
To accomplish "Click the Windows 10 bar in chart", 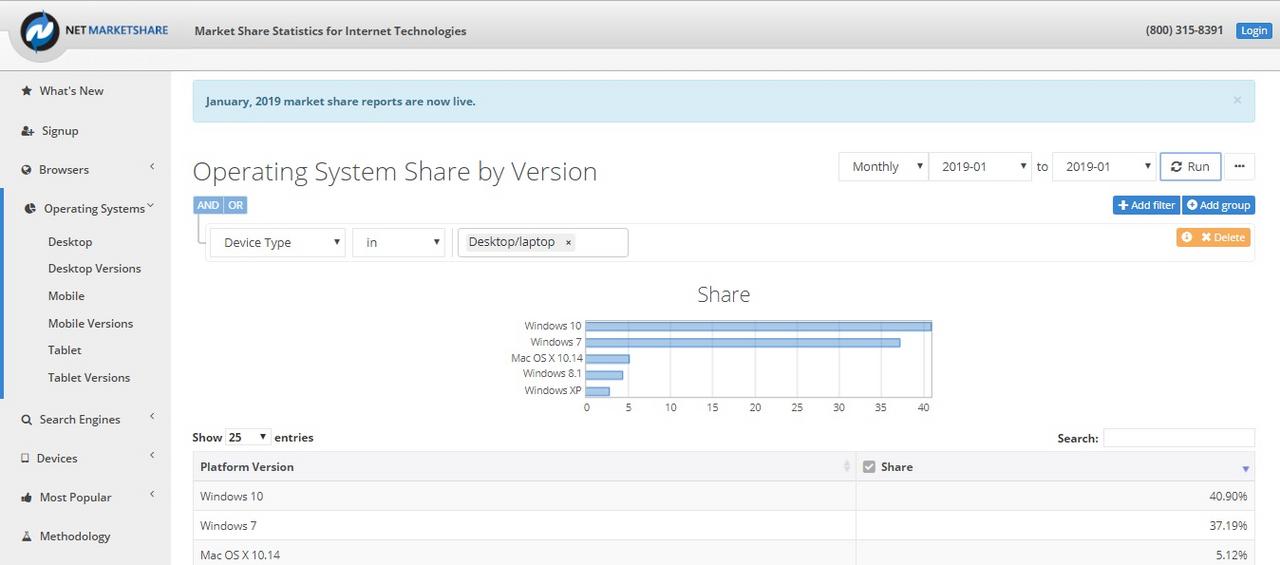I will (758, 326).
